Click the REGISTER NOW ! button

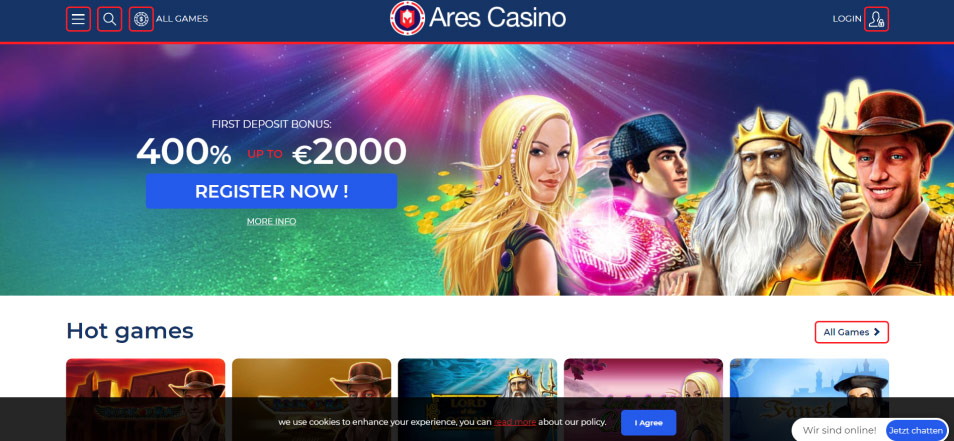[x=271, y=191]
